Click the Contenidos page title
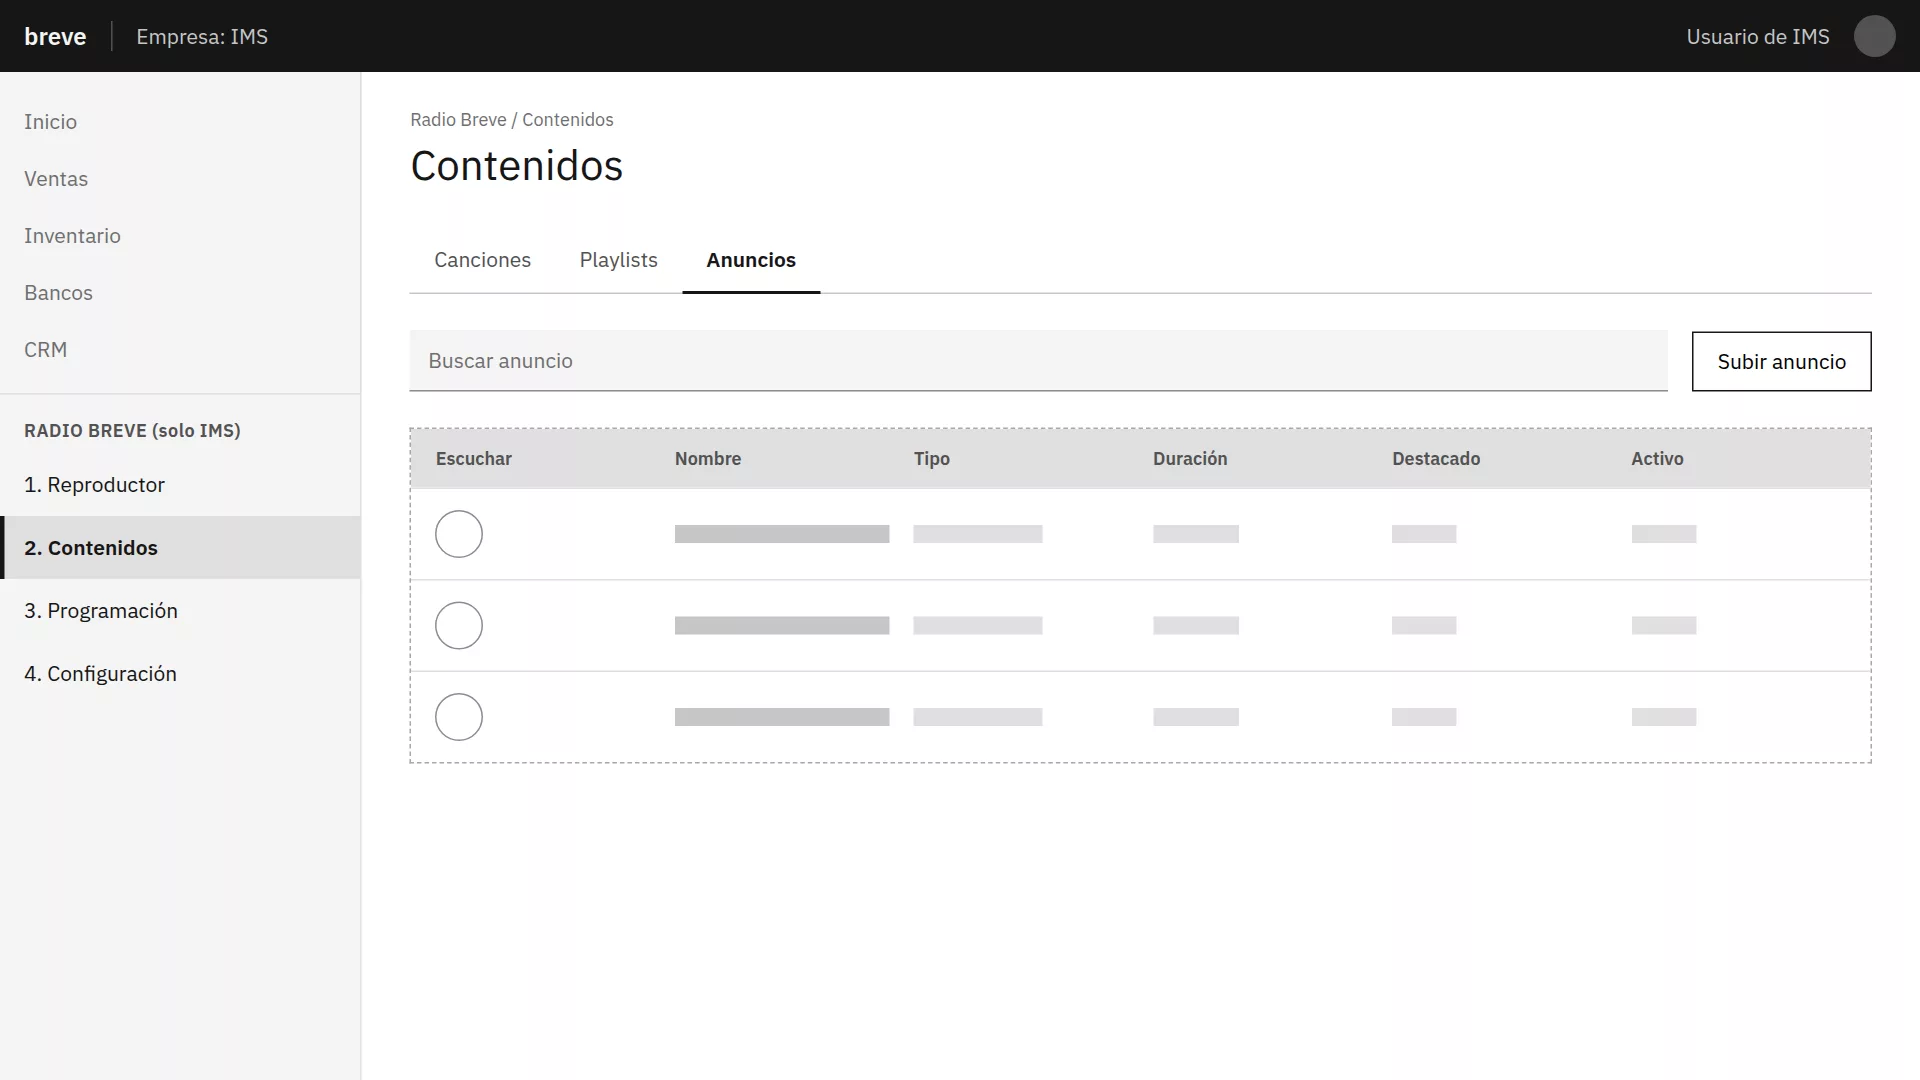Viewport: 1920px width, 1080px height. pyautogui.click(x=517, y=166)
